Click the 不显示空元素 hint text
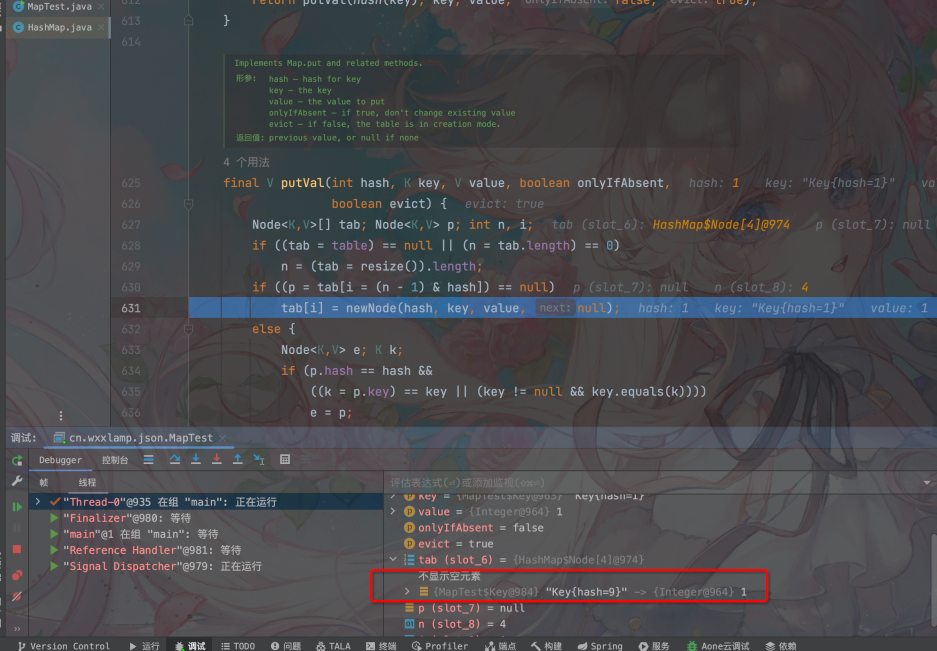The image size is (937, 651). (x=449, y=576)
